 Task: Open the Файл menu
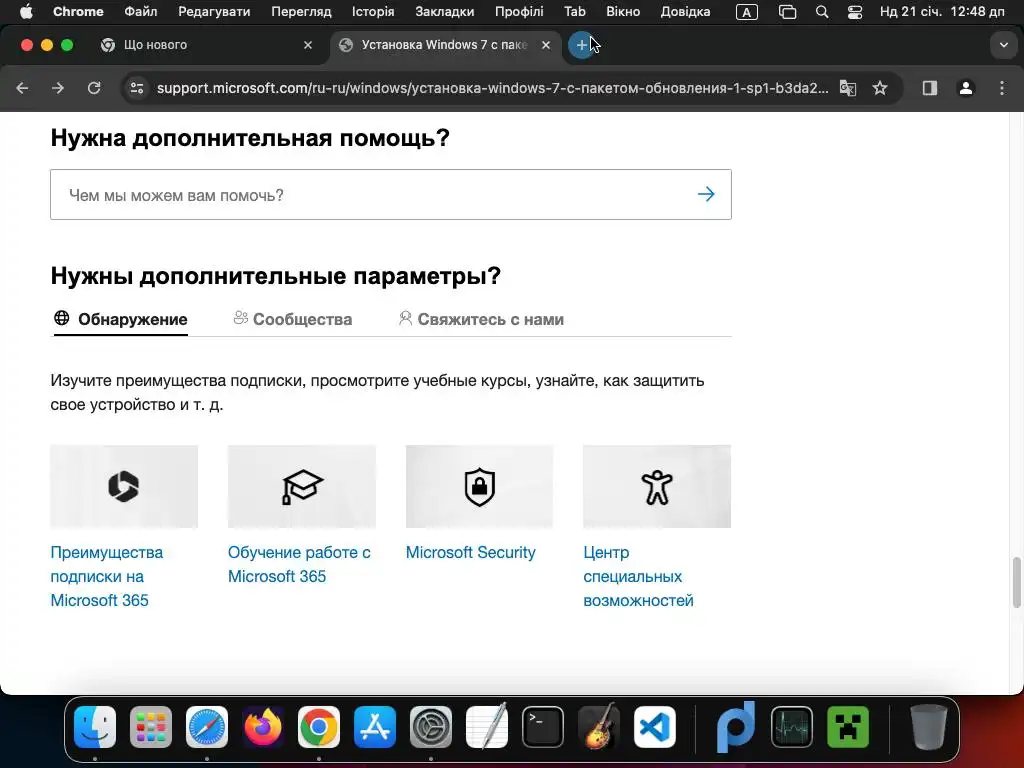point(140,12)
